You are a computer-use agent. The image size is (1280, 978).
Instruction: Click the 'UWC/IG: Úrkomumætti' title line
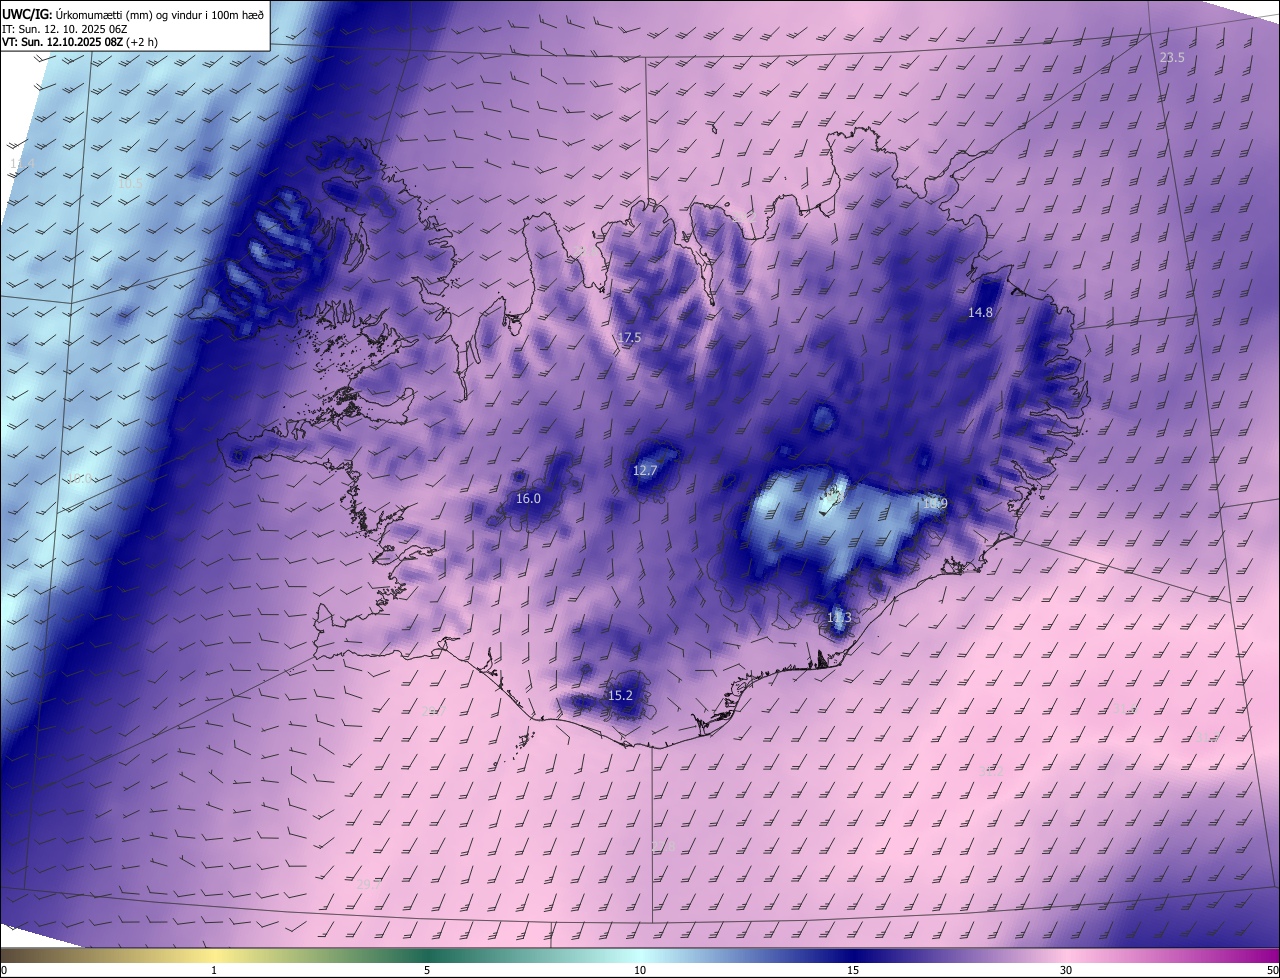133,13
